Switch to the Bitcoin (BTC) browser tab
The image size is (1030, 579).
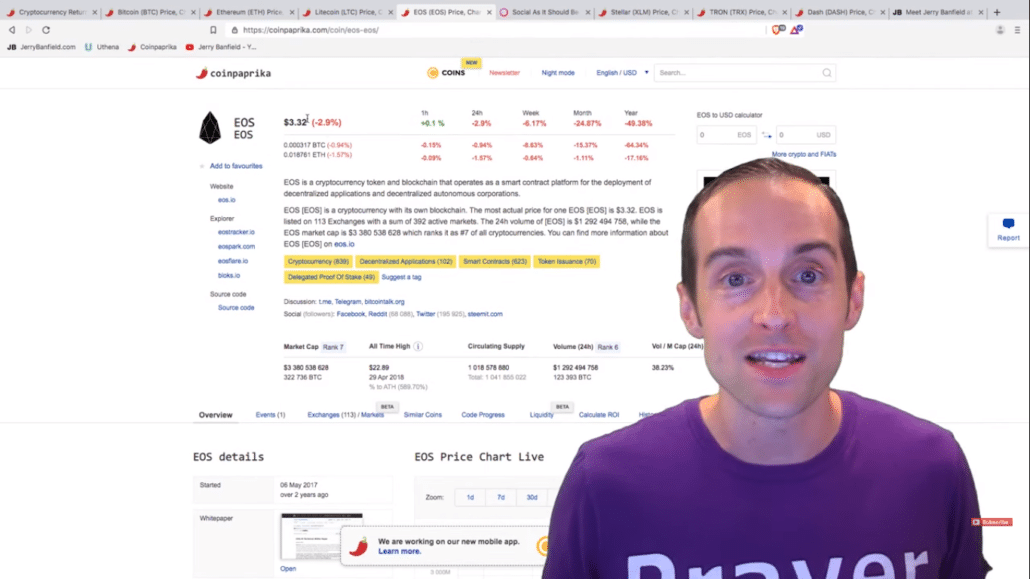click(x=150, y=12)
